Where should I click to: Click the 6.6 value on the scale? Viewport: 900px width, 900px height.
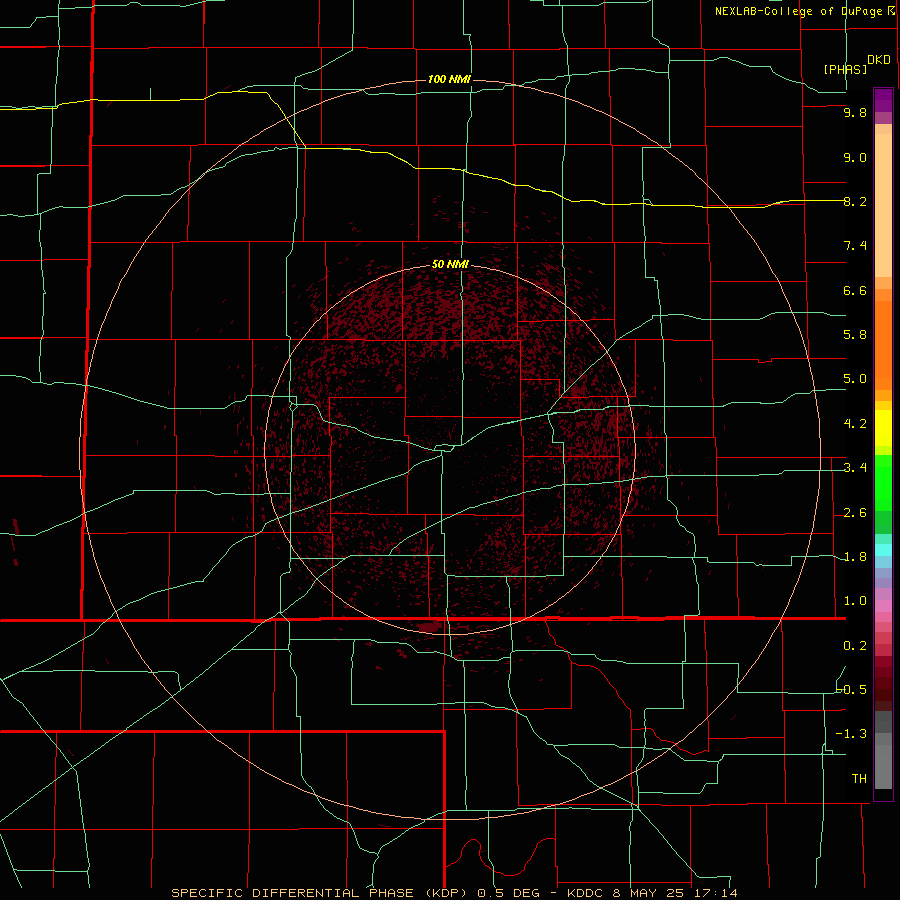tap(855, 290)
